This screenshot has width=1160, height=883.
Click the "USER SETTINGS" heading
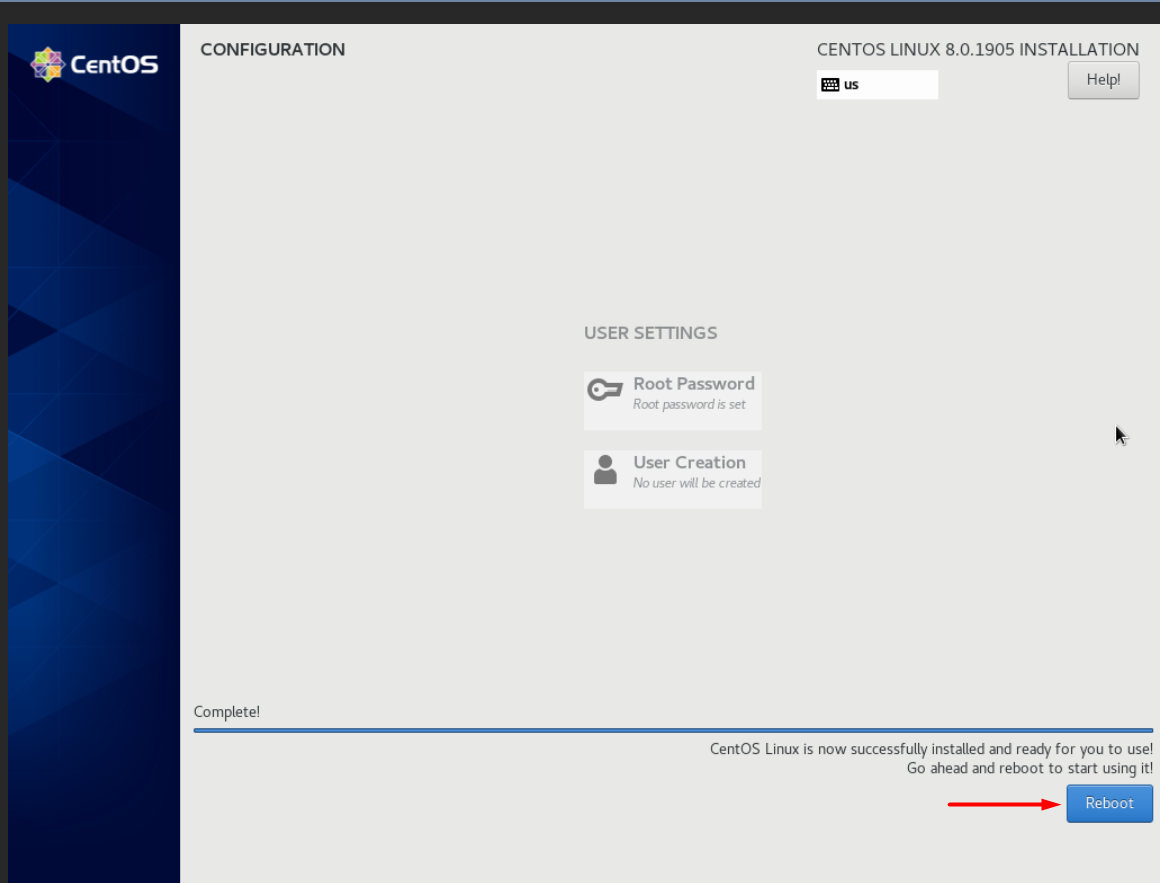650,333
